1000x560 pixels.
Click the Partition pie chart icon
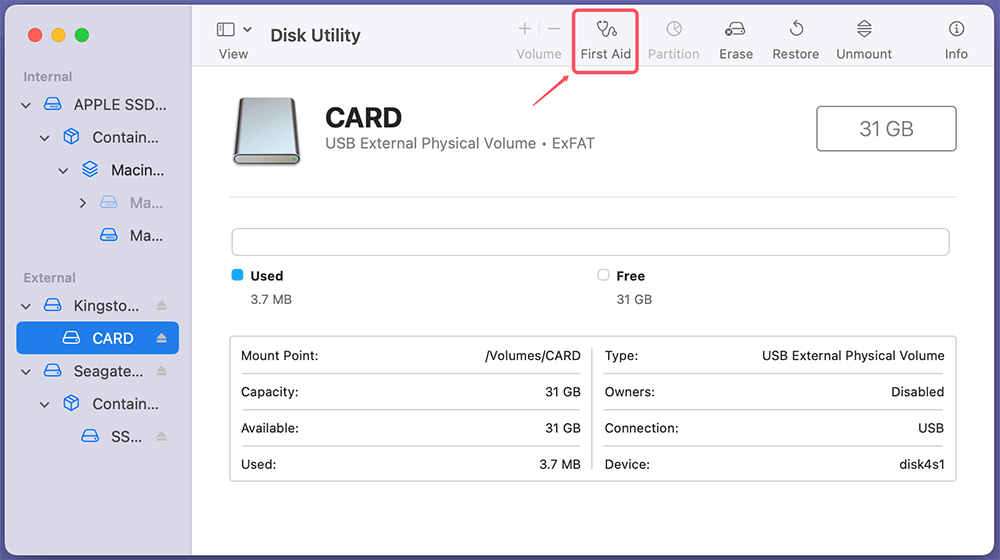(674, 29)
